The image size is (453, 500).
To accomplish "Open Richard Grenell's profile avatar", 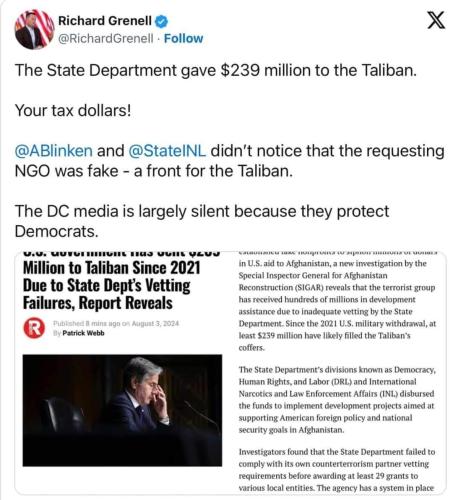I will [34, 29].
